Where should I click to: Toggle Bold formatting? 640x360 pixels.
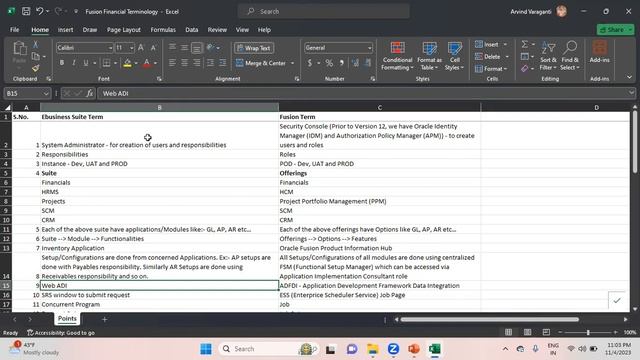62,63
